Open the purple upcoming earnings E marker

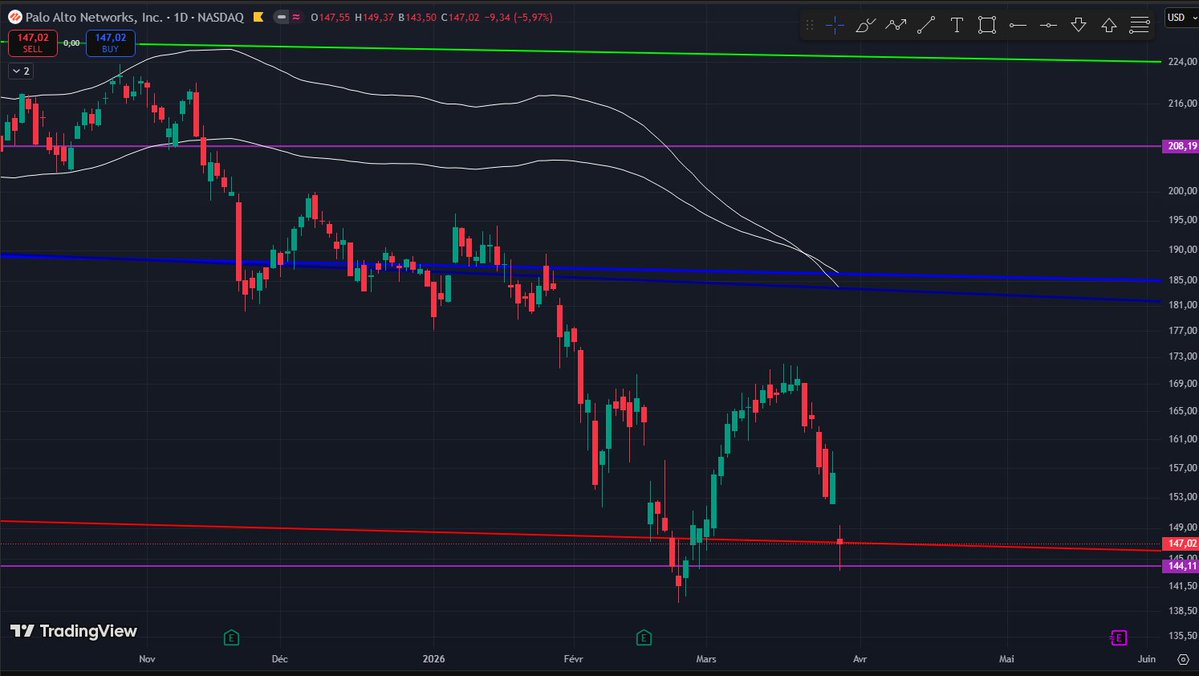[x=1119, y=638]
